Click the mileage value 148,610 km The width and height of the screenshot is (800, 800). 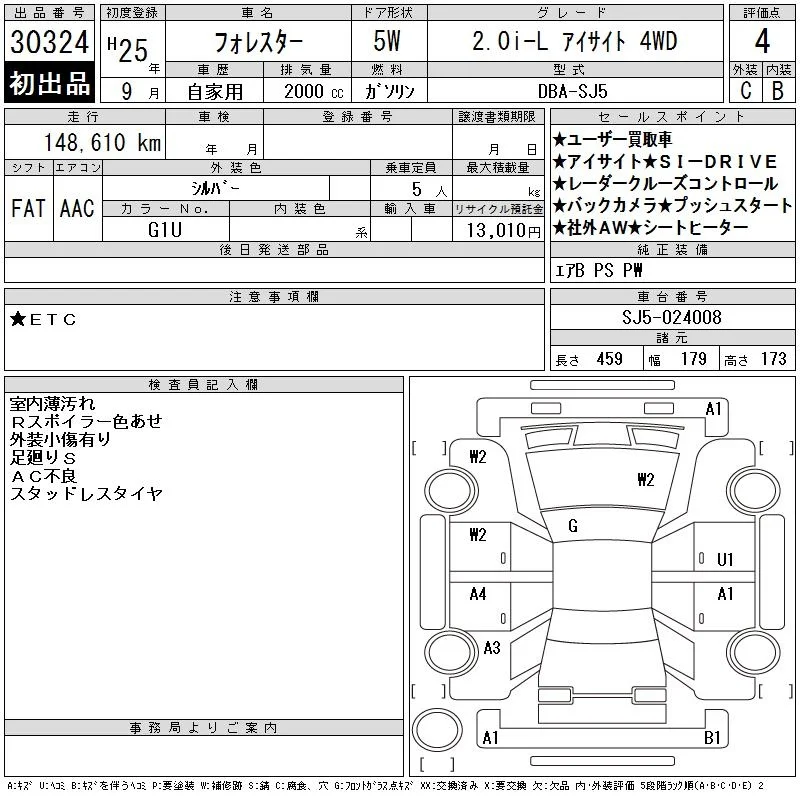(x=102, y=142)
